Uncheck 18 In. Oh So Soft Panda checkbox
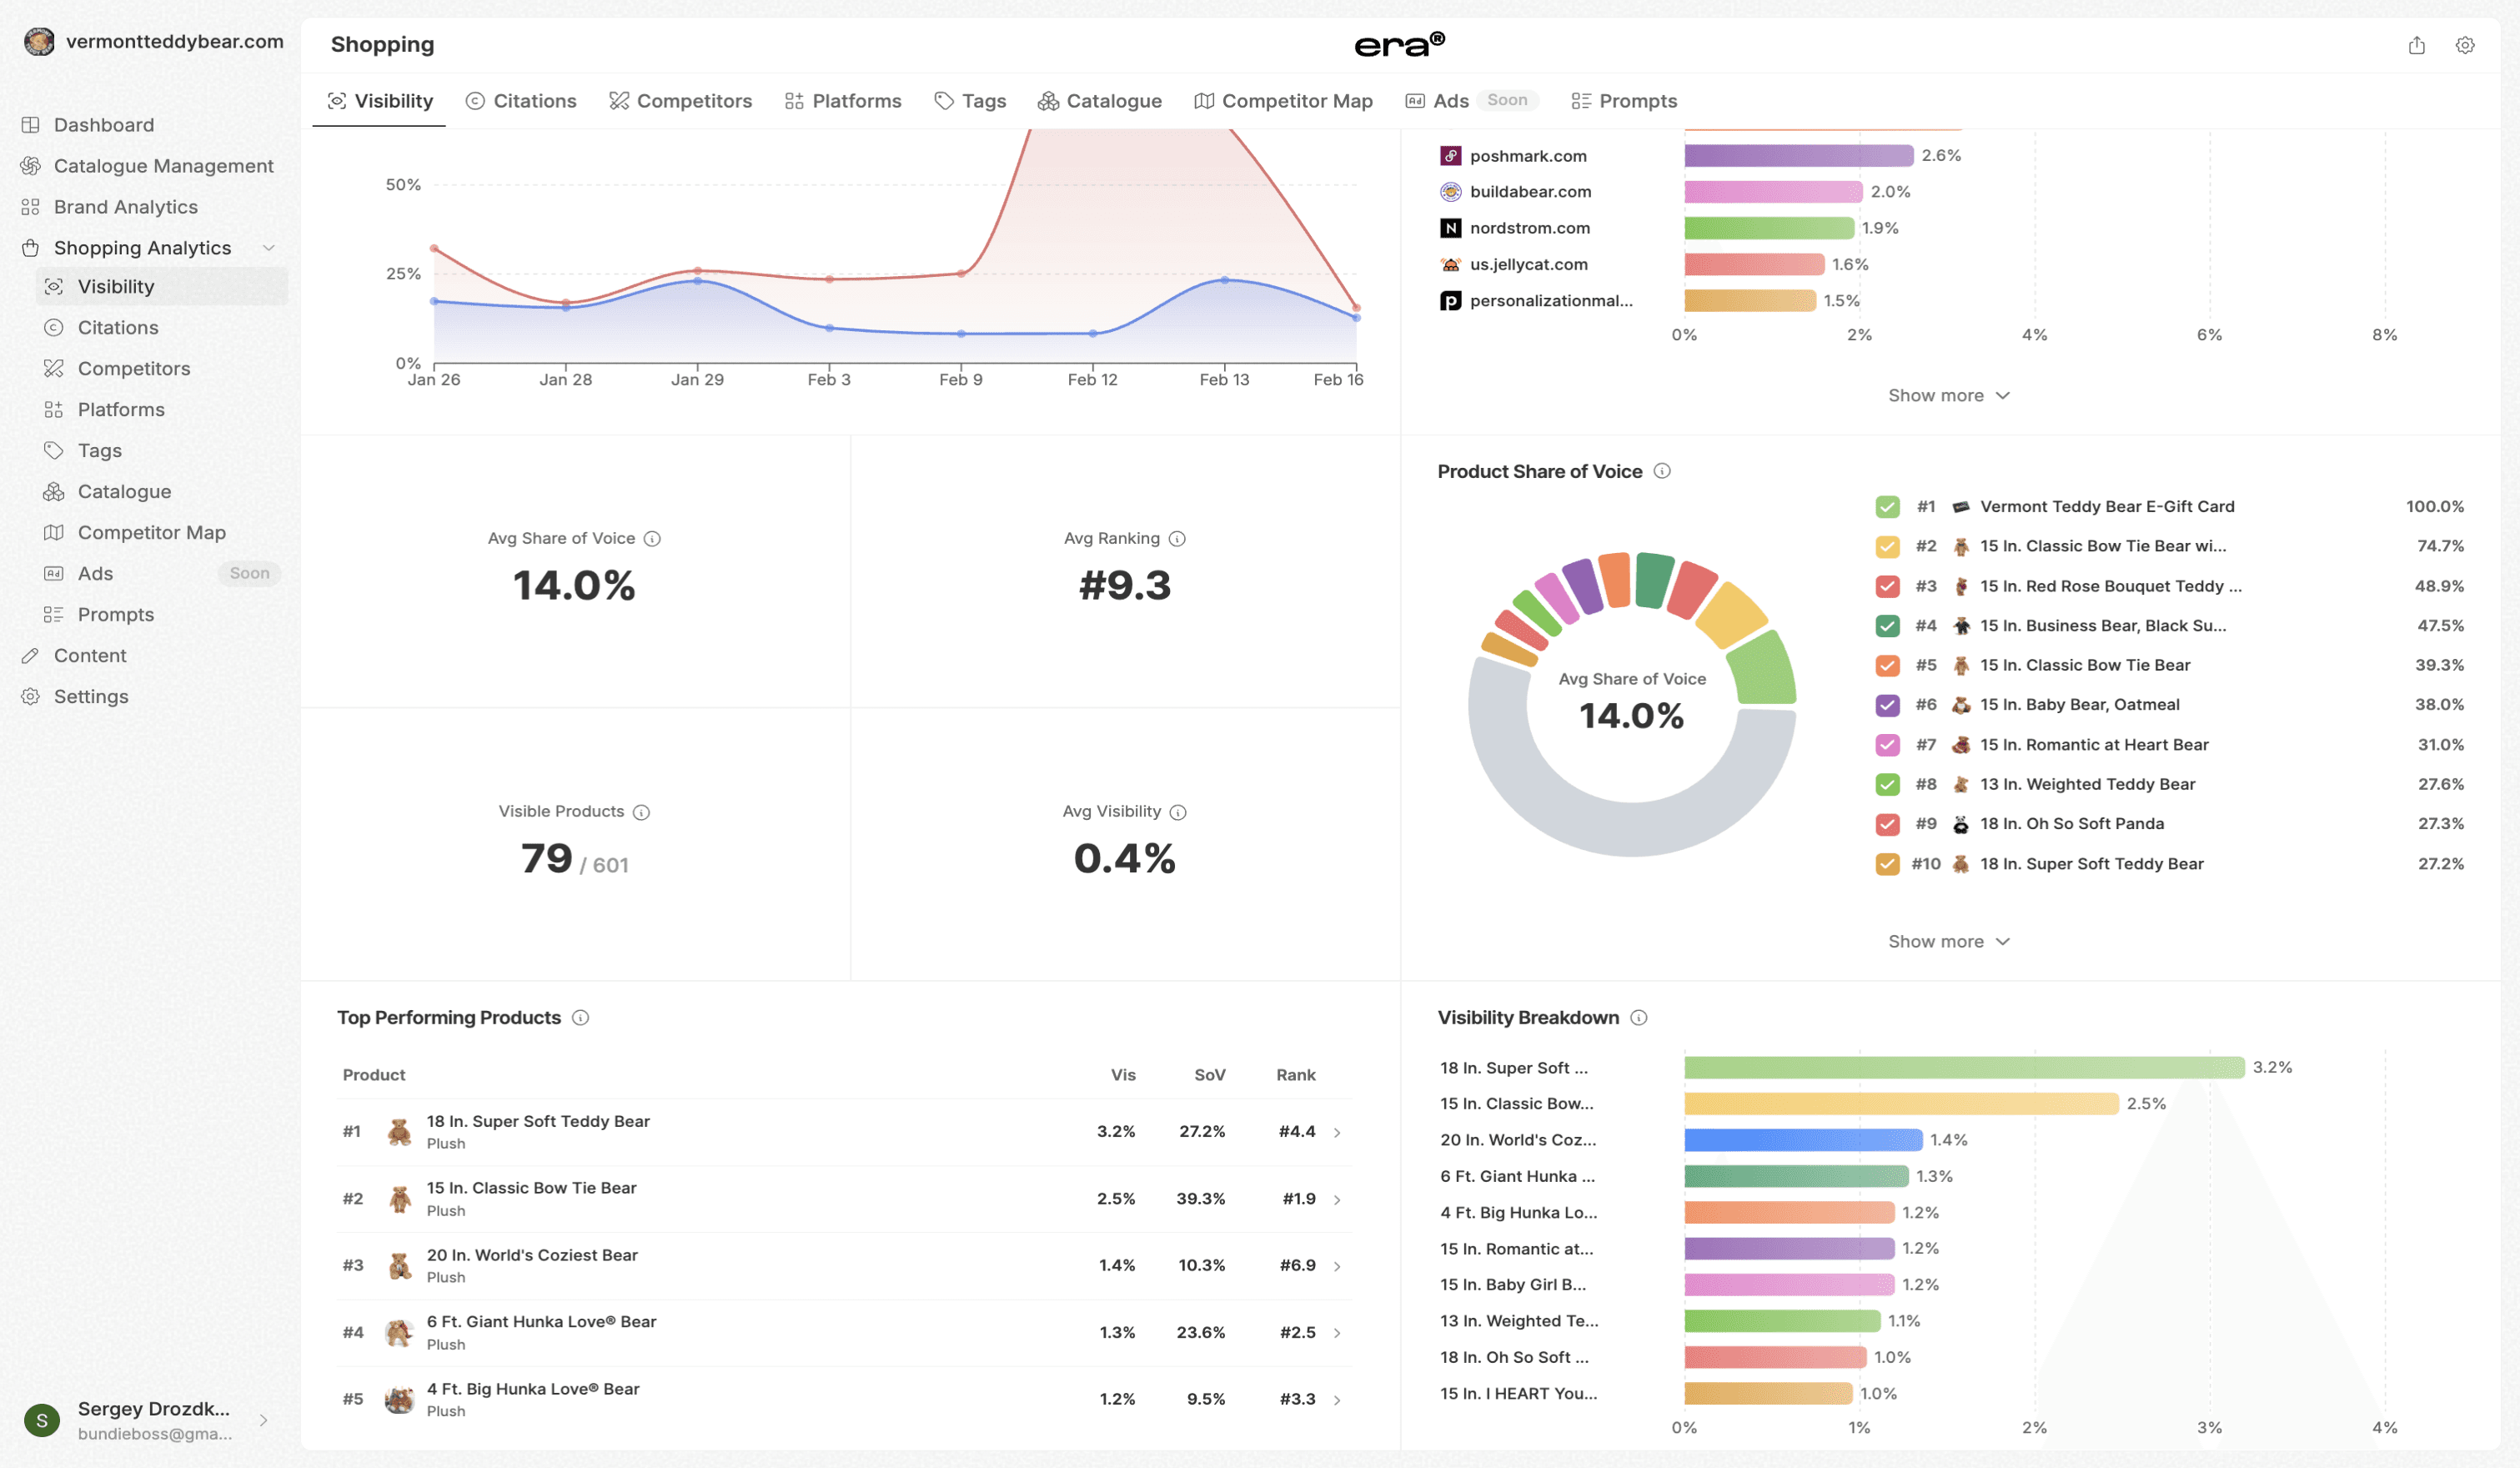 [1887, 824]
